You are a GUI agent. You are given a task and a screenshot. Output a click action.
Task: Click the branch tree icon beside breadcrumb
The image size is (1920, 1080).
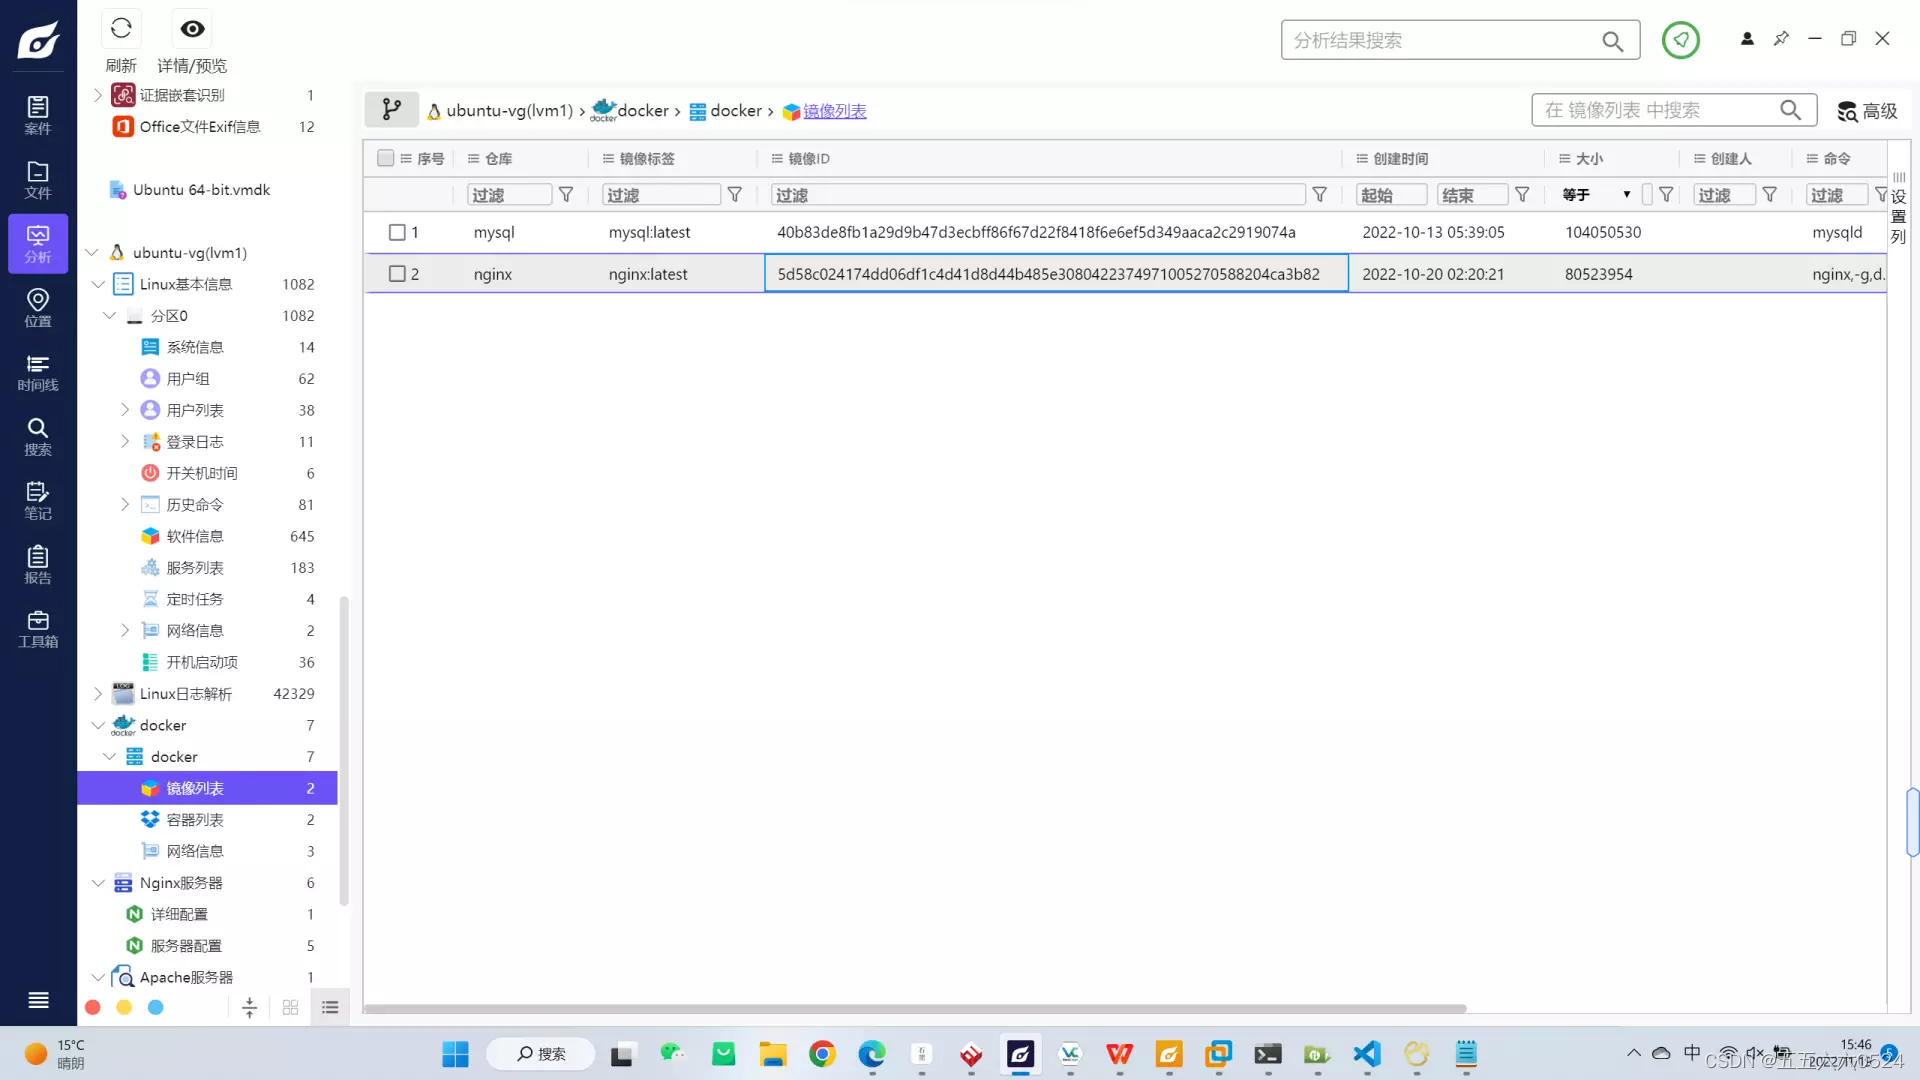tap(391, 110)
